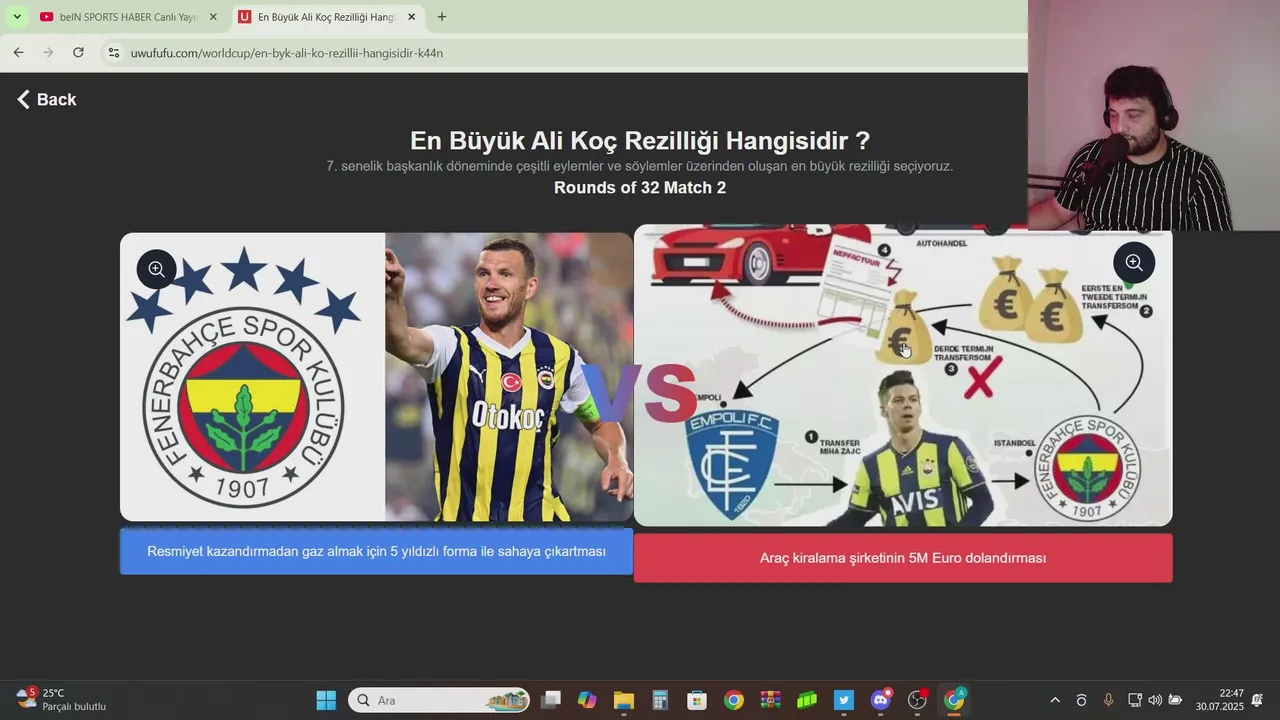Vote for the 5 yıldızlı forma option
The width and height of the screenshot is (1280, 720).
pos(376,551)
